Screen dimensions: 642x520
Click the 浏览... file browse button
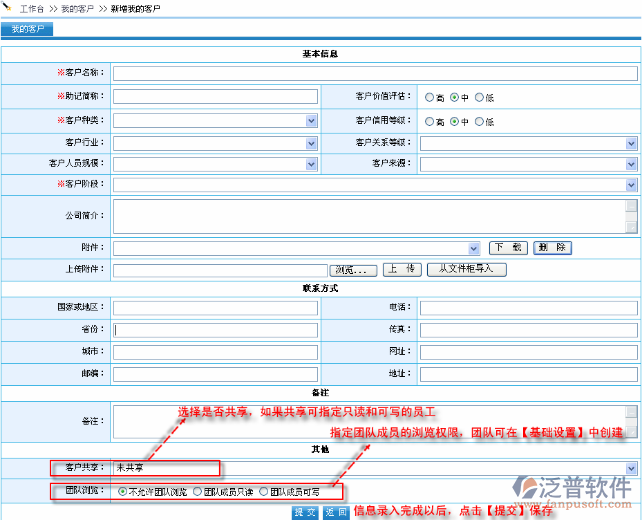pyautogui.click(x=353, y=270)
